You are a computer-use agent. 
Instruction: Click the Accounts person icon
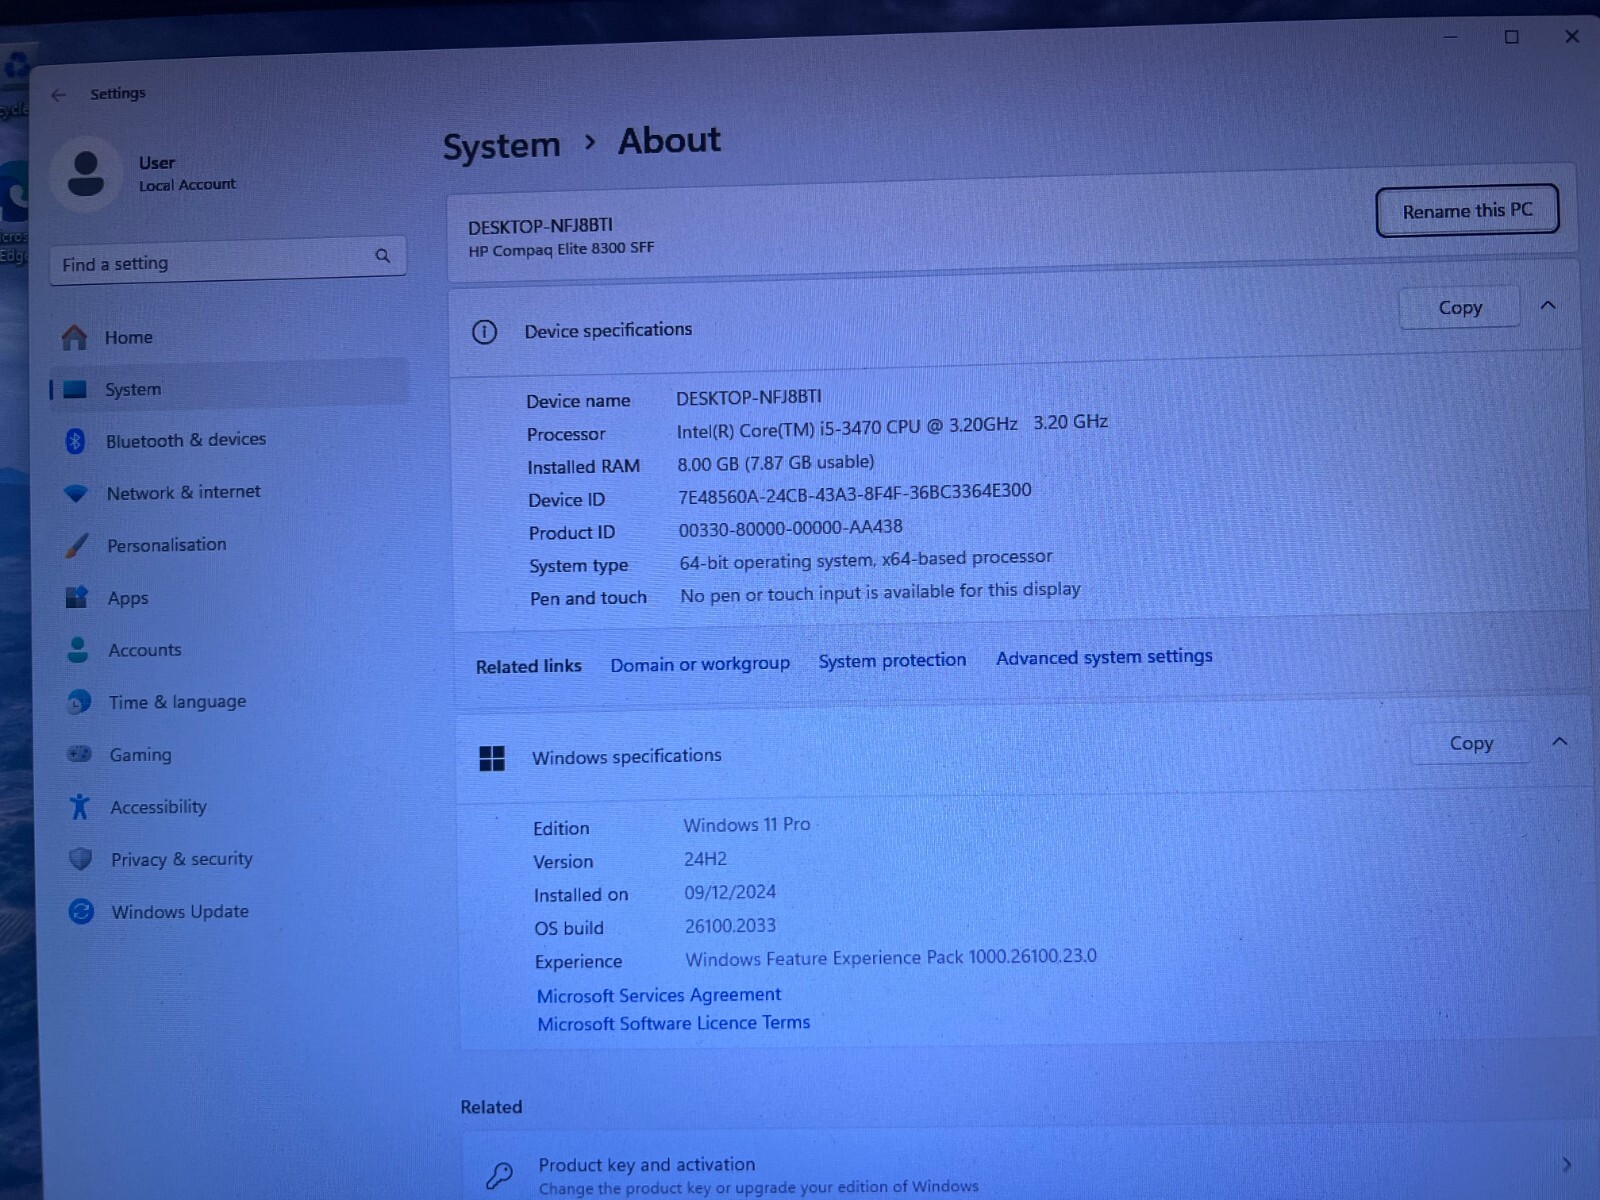click(x=78, y=650)
